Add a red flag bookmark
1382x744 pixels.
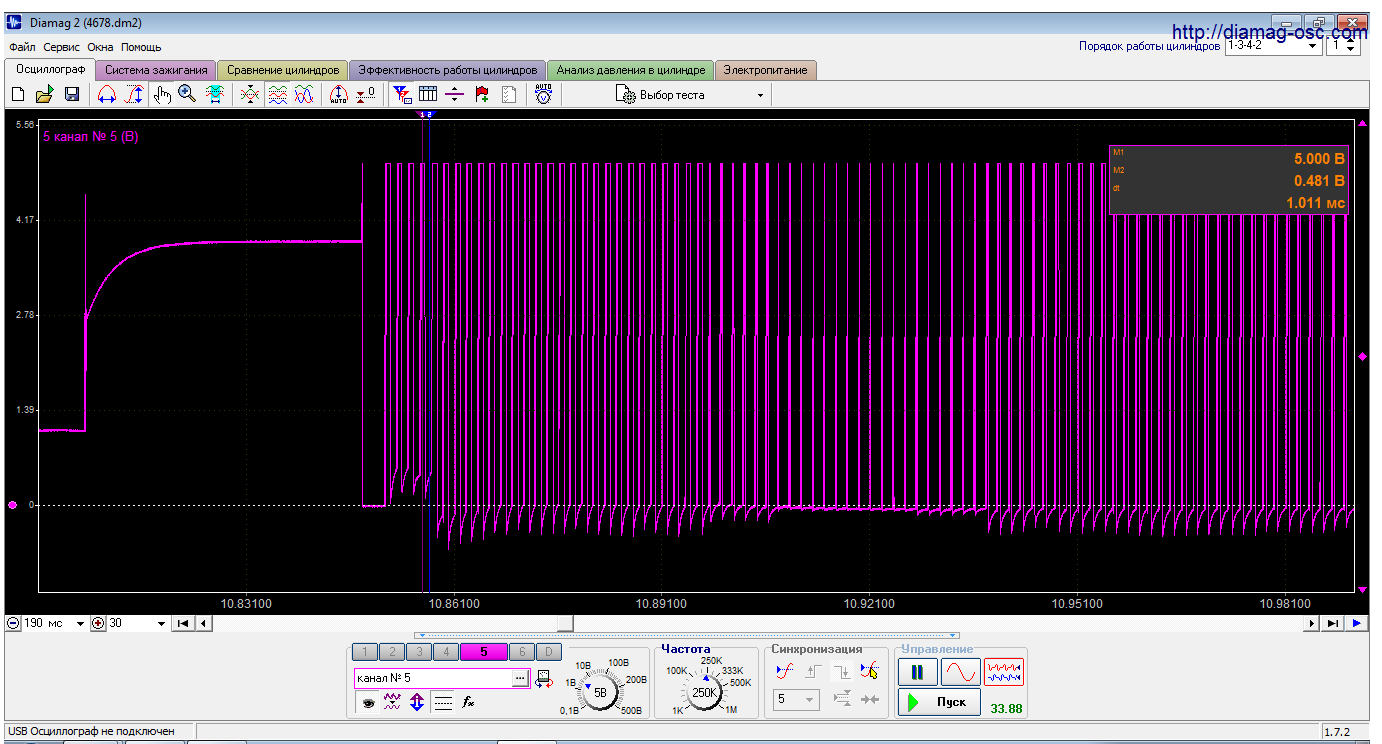(482, 94)
